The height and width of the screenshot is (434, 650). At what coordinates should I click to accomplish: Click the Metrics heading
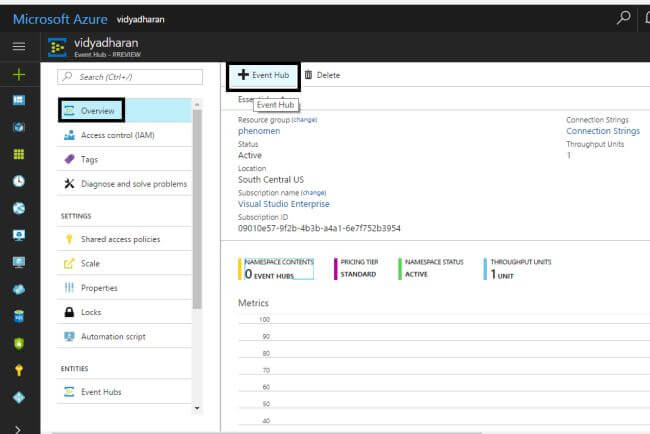click(253, 303)
